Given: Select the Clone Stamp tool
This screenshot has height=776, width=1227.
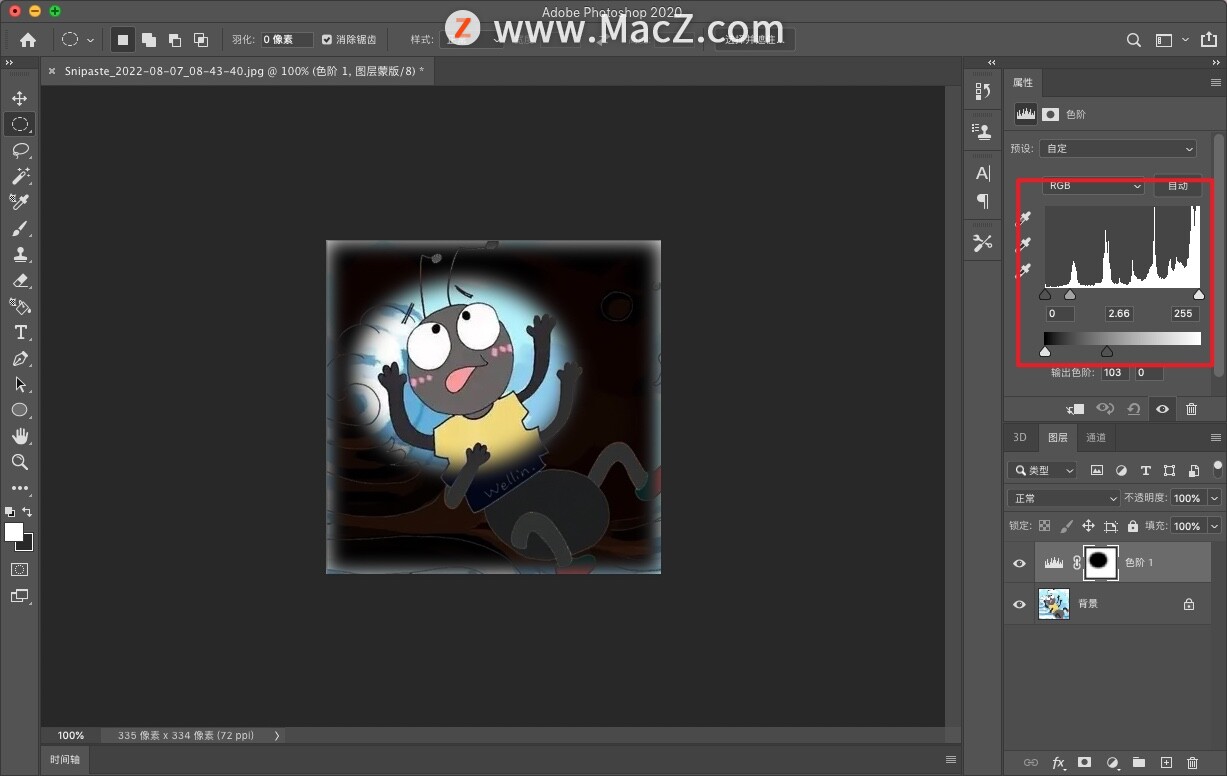Looking at the screenshot, I should tap(20, 254).
